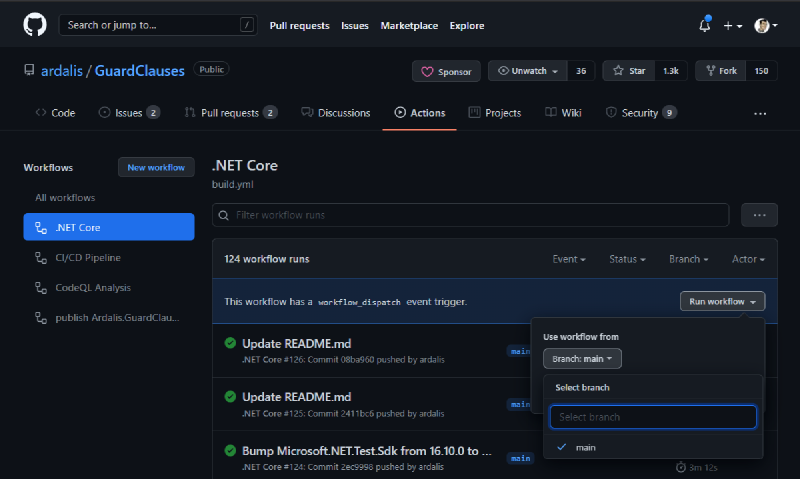Open the Branch filter dropdown
This screenshot has width=800, height=479.
688,259
